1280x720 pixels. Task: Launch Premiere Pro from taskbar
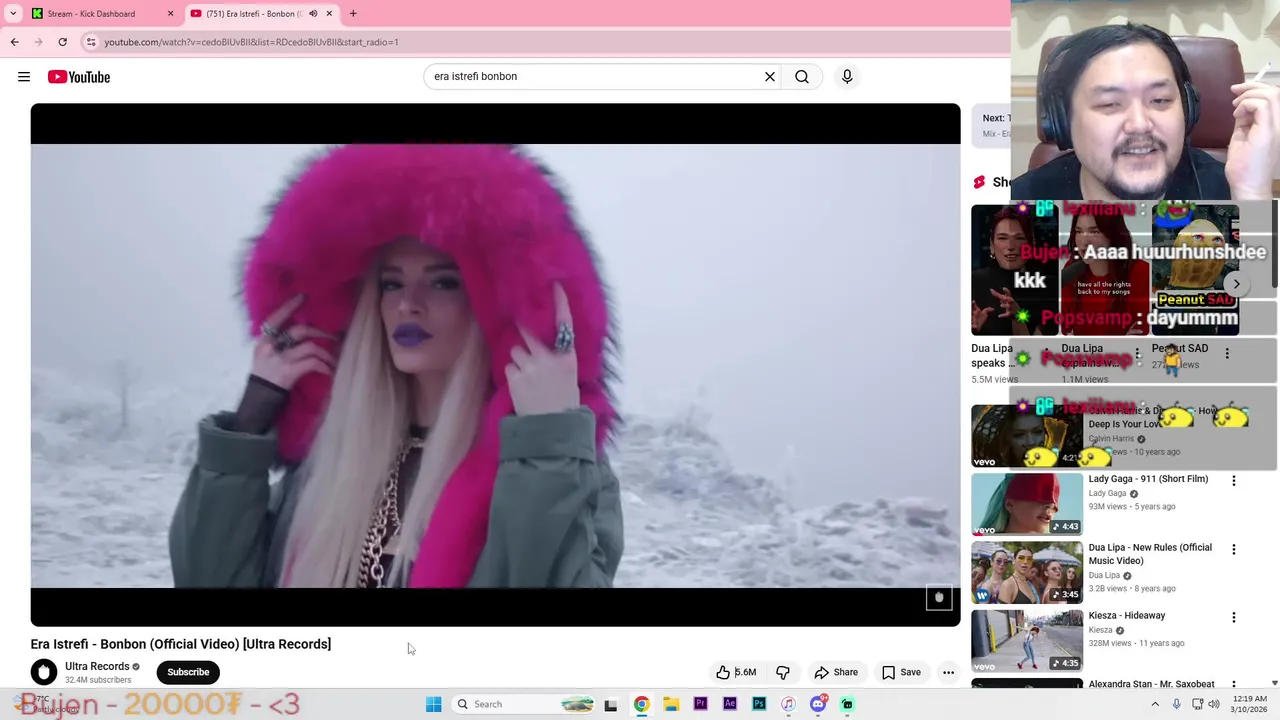[700, 704]
